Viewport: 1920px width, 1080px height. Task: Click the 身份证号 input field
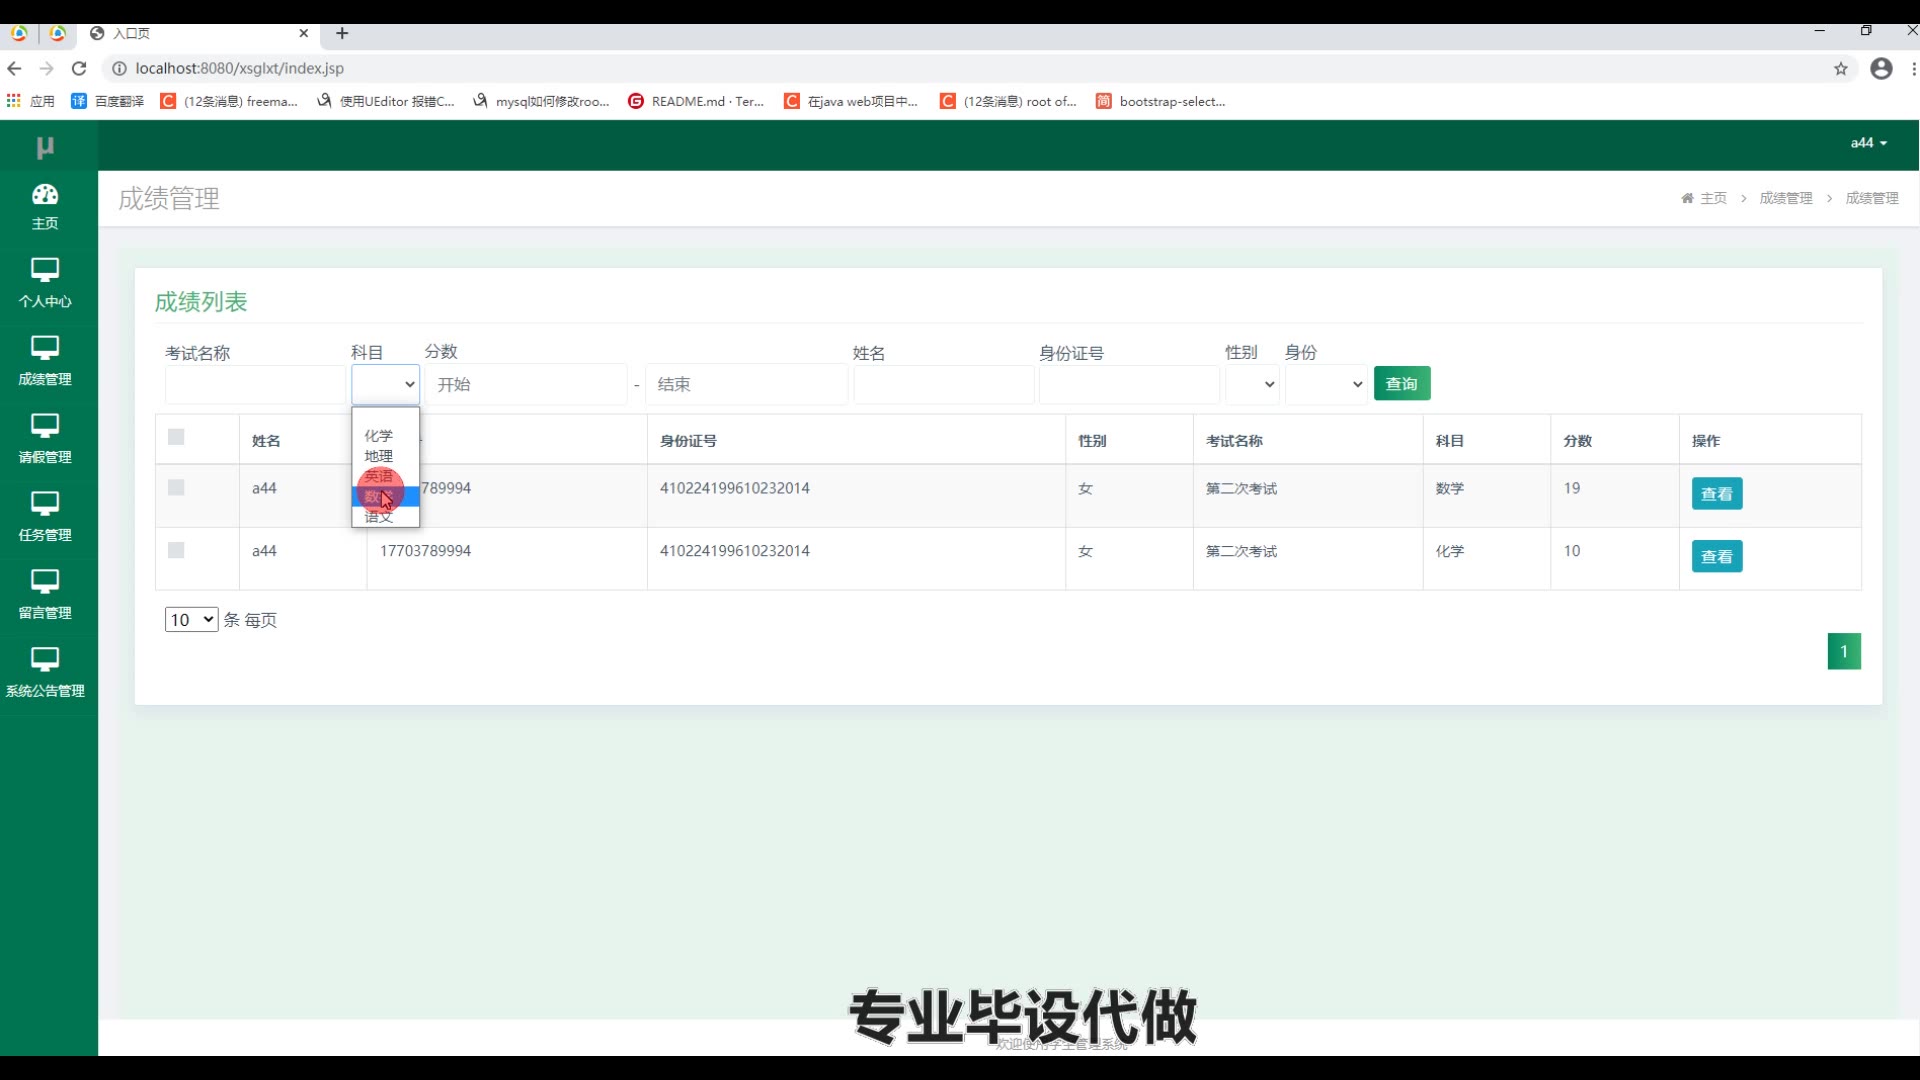click(1129, 384)
